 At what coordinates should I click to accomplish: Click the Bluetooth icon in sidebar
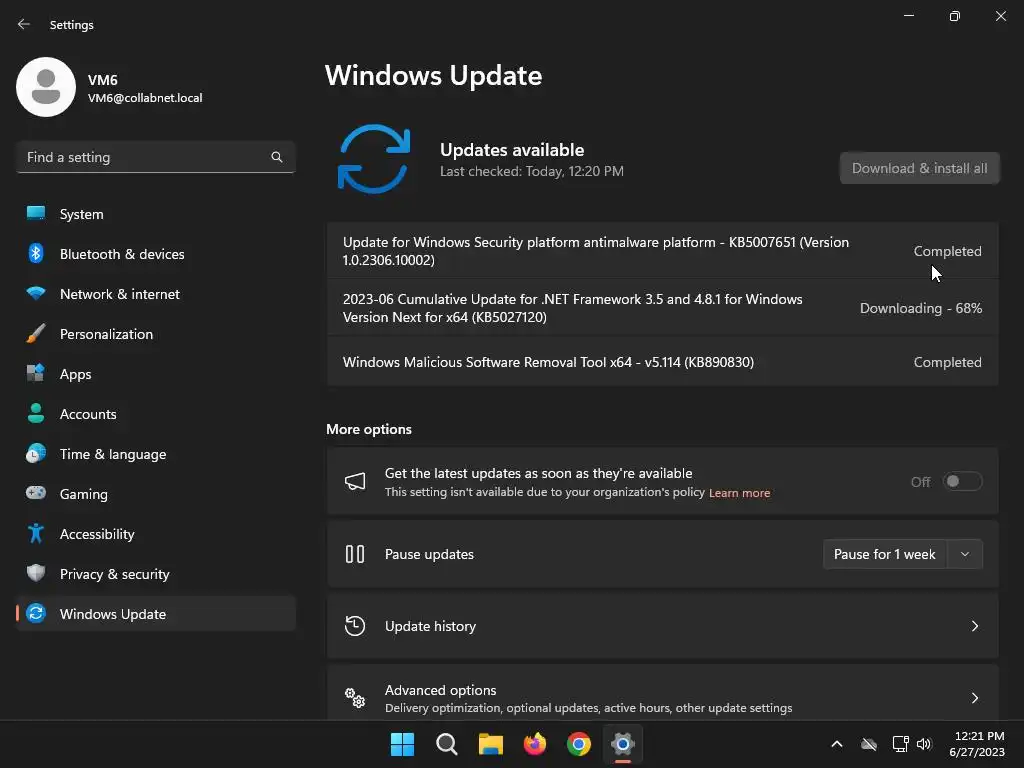tap(36, 253)
